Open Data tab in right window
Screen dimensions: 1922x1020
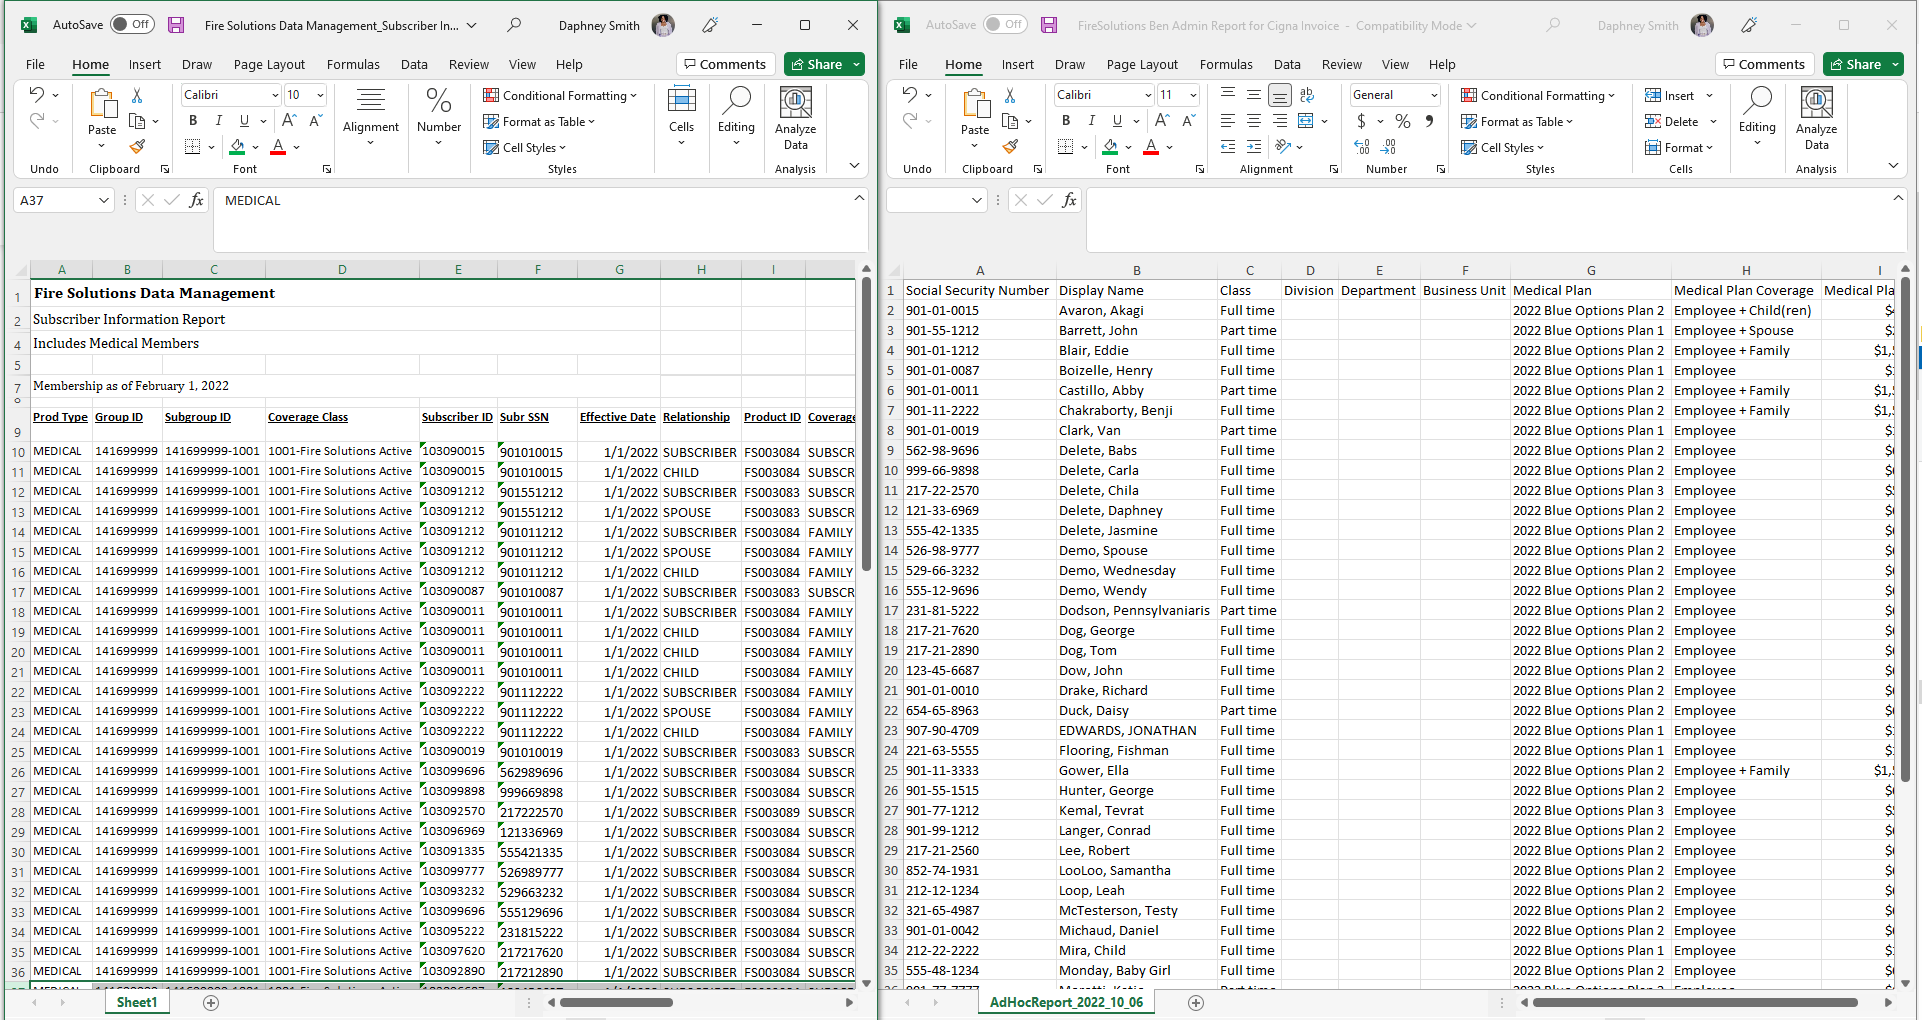(x=1287, y=64)
